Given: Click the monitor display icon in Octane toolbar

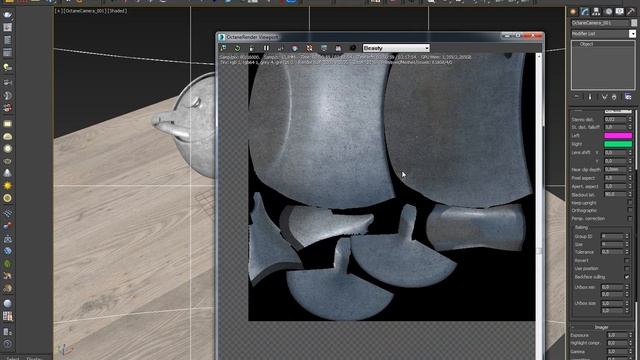Looking at the screenshot, I should (324, 48).
